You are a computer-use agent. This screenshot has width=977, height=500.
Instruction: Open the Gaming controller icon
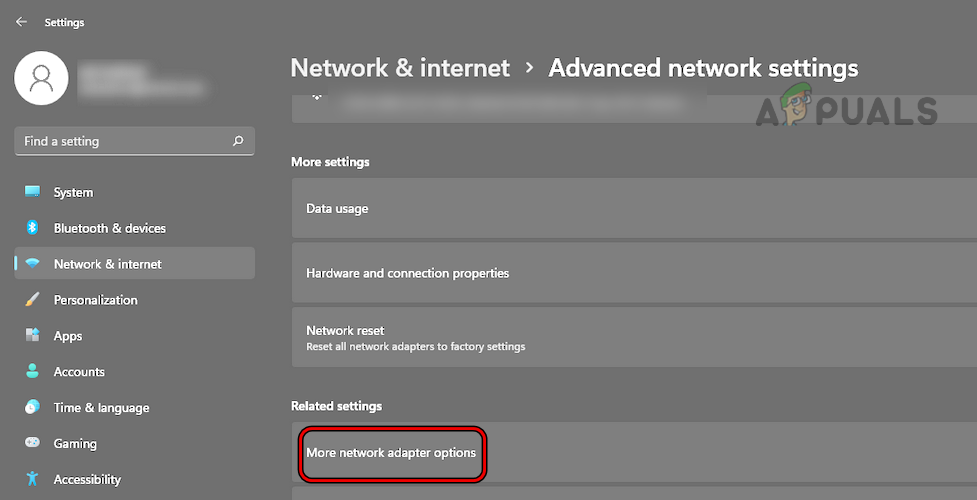(33, 443)
